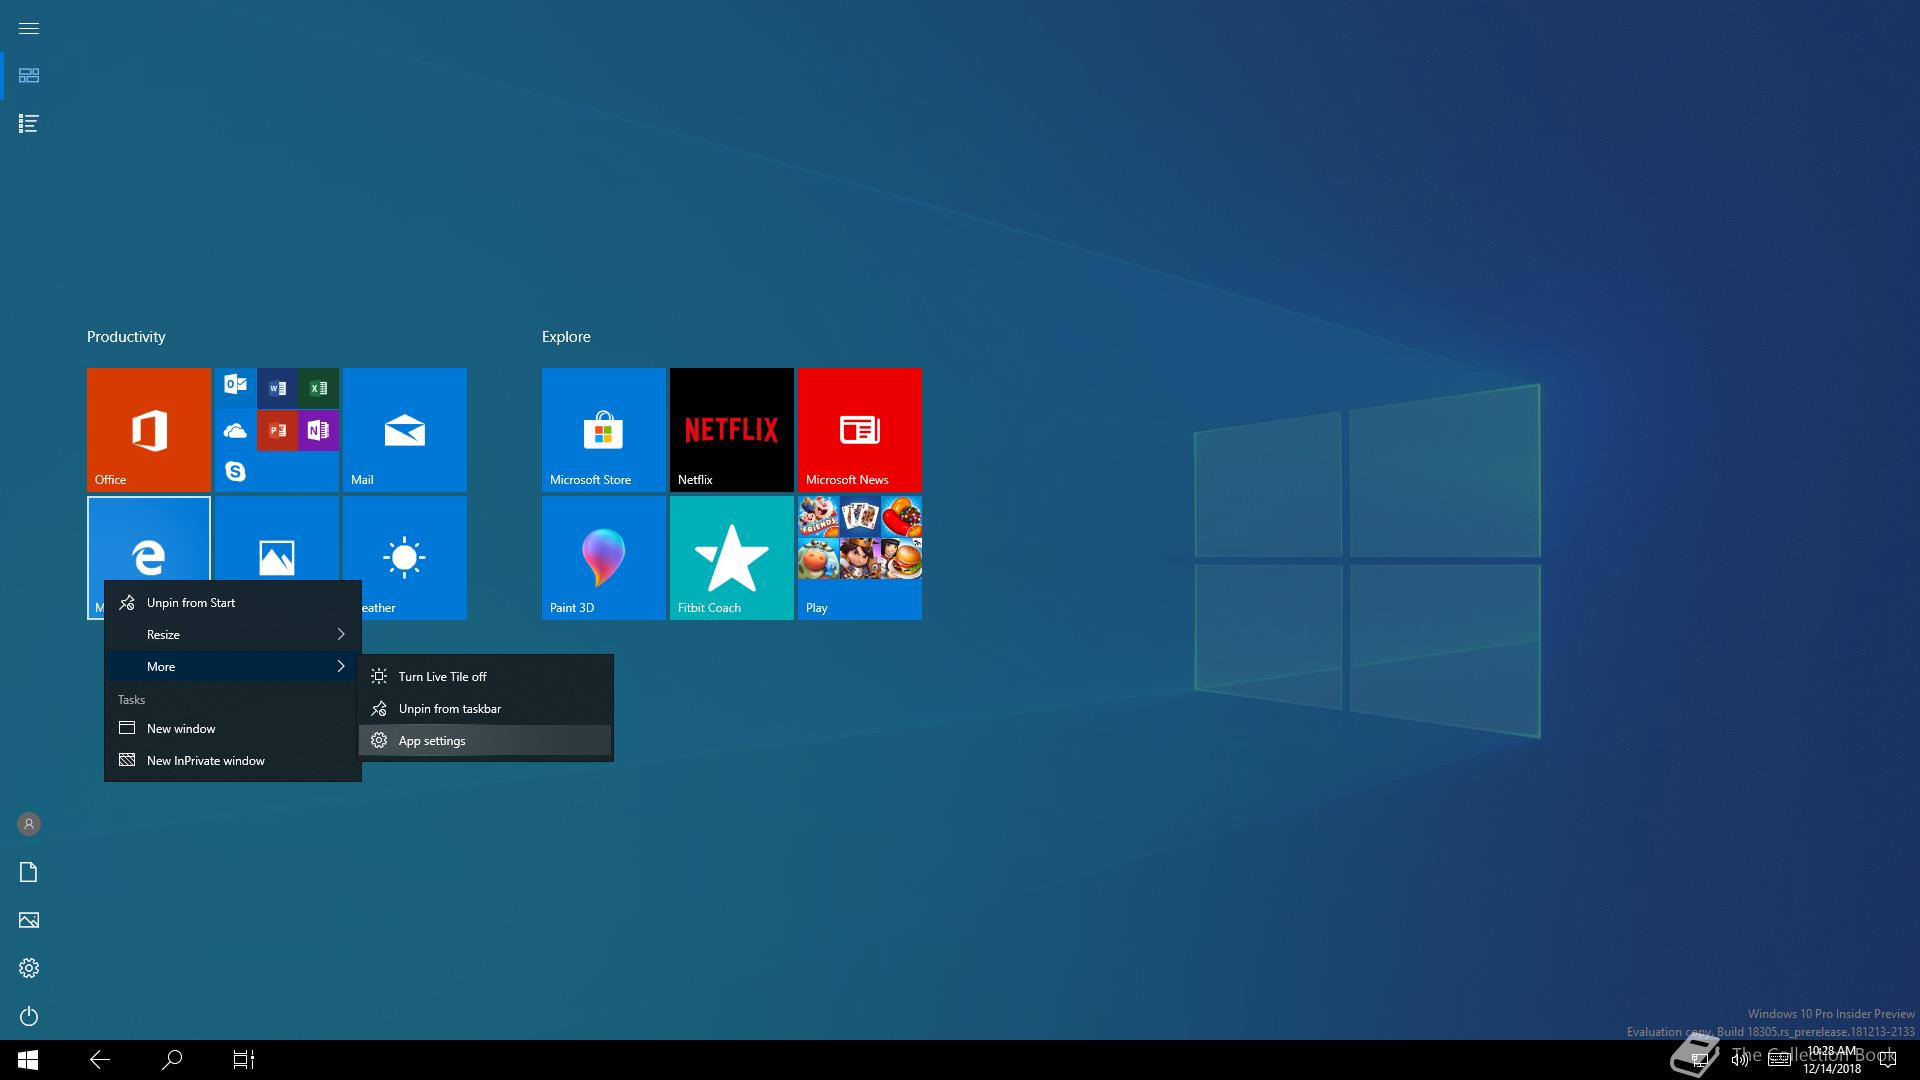
Task: Open the user account icon
Action: pos(29,824)
